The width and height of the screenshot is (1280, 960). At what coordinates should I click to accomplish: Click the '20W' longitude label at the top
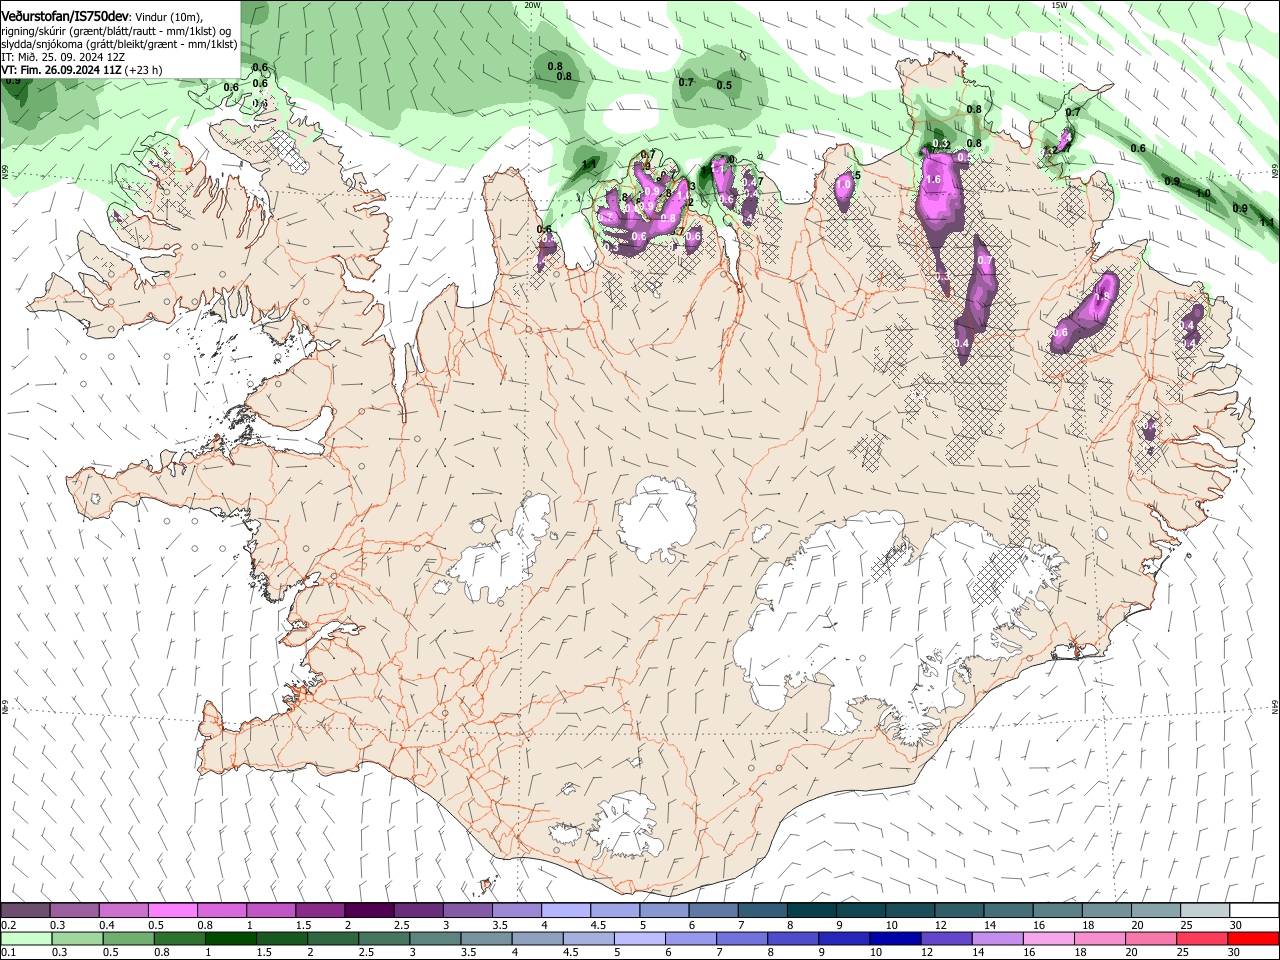pyautogui.click(x=532, y=5)
